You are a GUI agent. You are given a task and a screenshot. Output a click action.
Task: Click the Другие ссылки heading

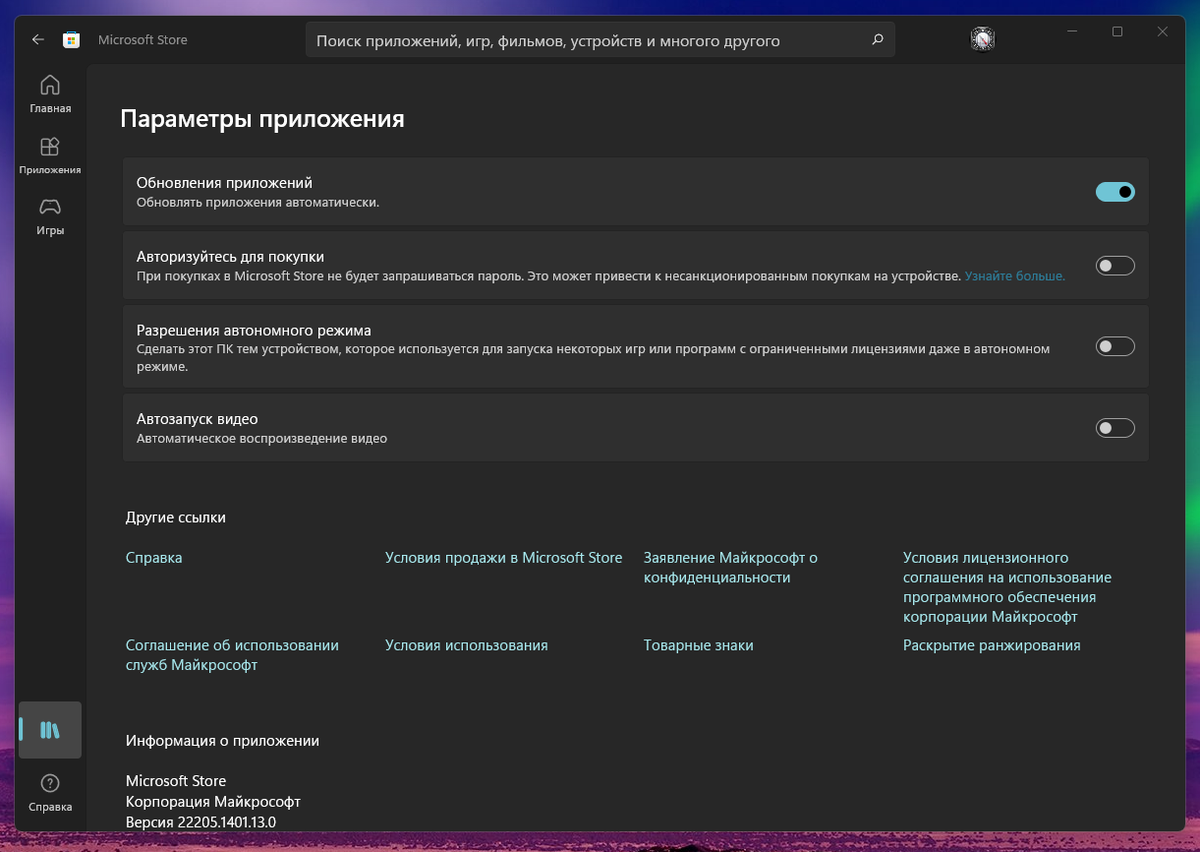click(x=176, y=518)
